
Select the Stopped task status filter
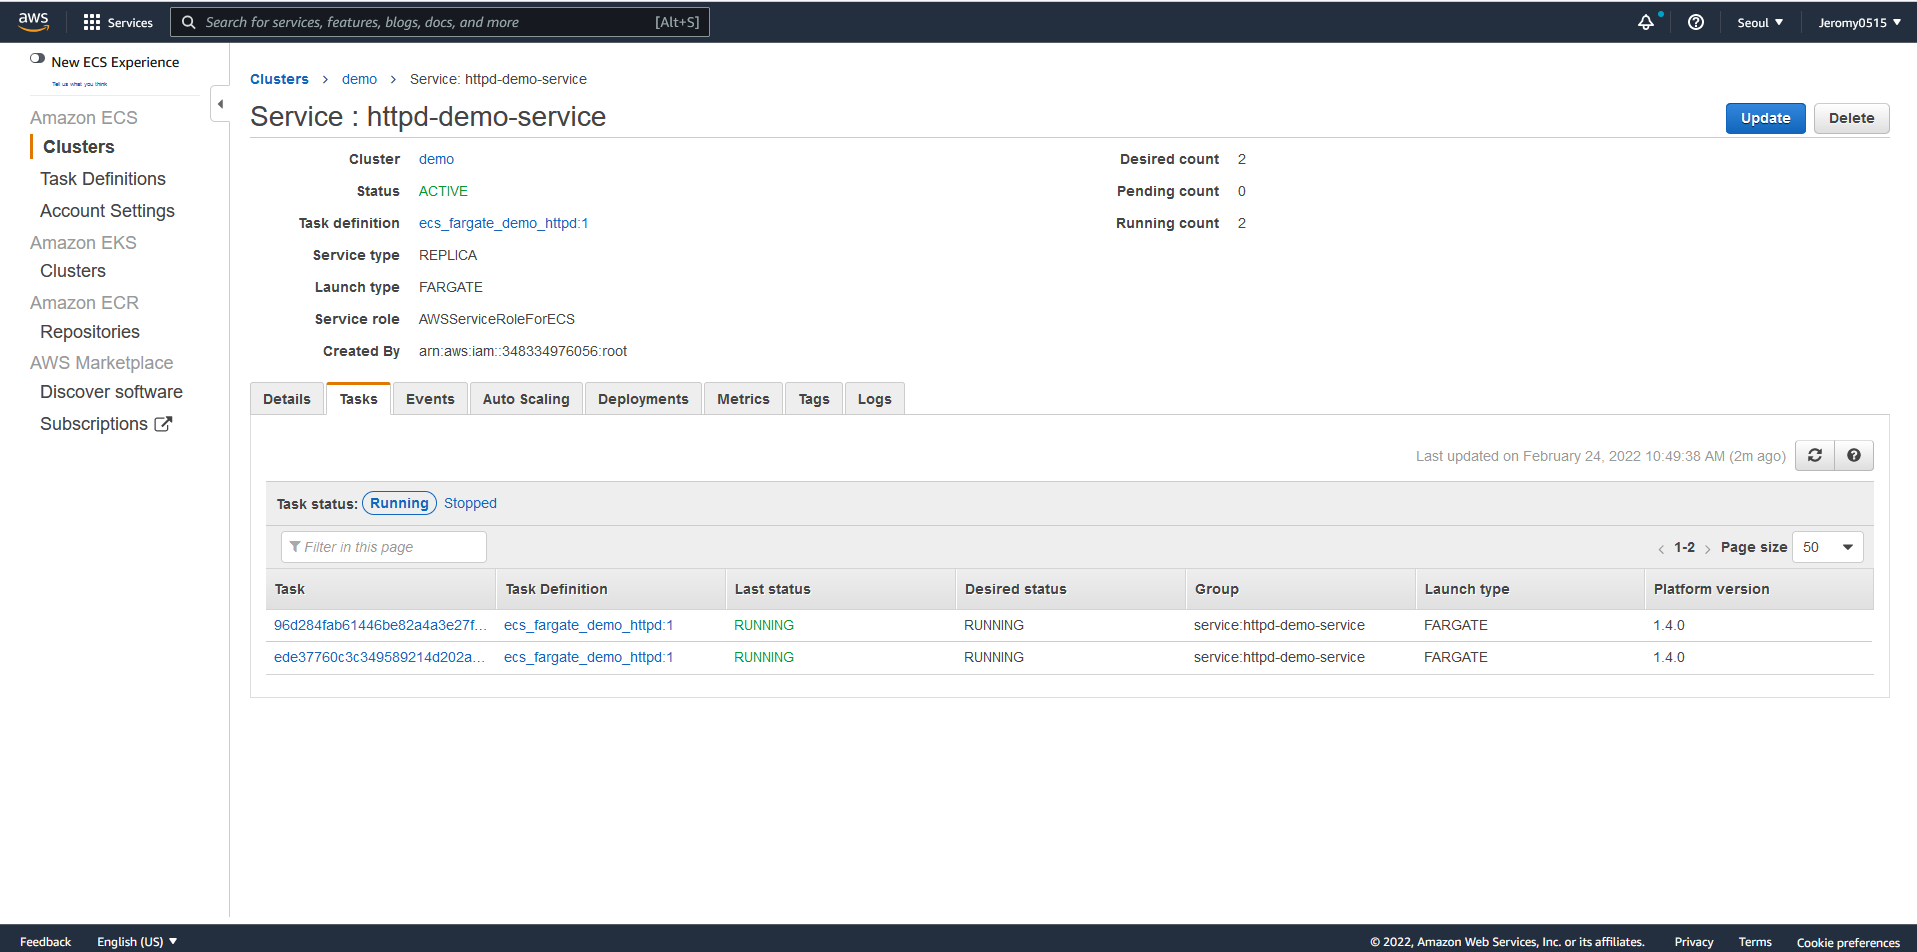pos(470,503)
